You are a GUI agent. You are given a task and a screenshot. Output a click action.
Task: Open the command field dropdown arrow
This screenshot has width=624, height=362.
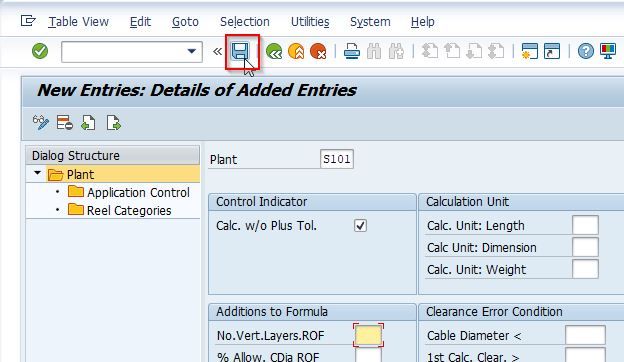[x=192, y=51]
